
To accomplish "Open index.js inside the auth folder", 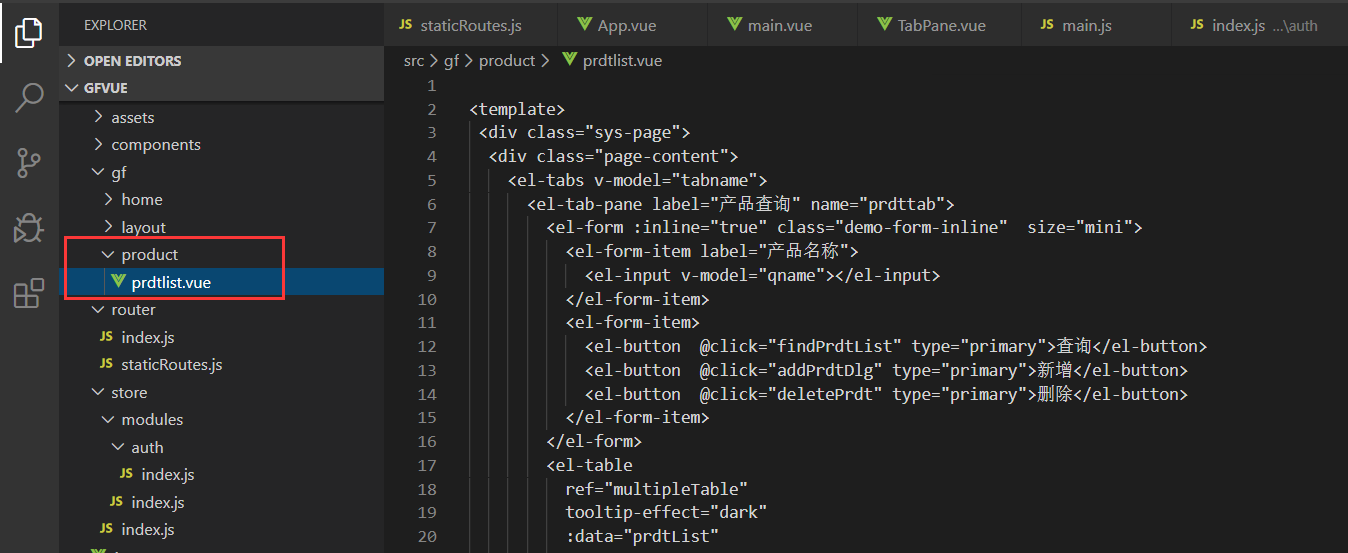I will [222, 474].
